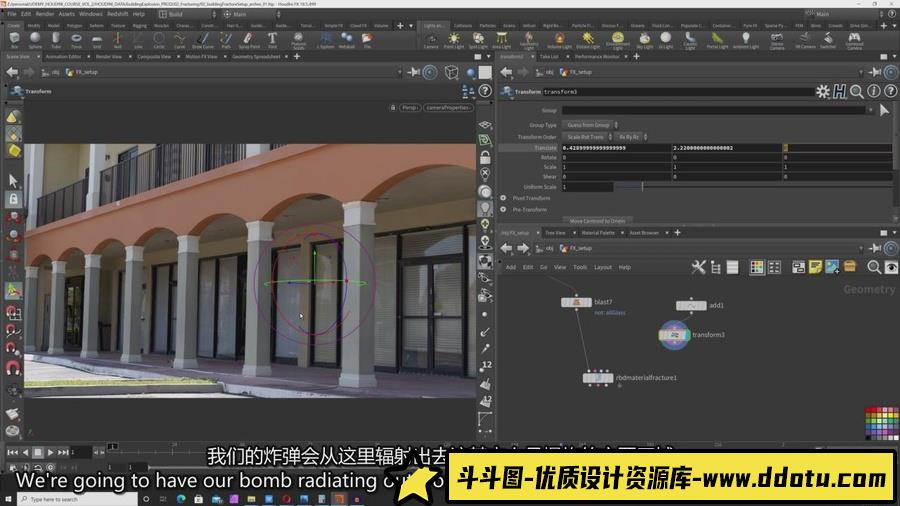Select the transform3 node

(674, 335)
